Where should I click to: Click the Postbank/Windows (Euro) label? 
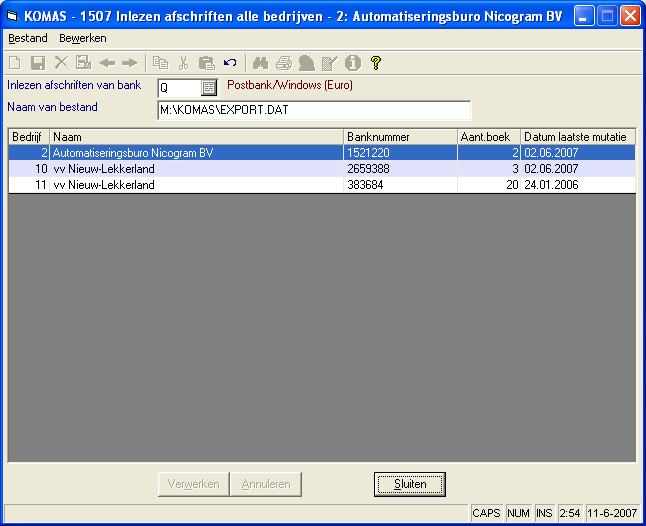click(290, 85)
